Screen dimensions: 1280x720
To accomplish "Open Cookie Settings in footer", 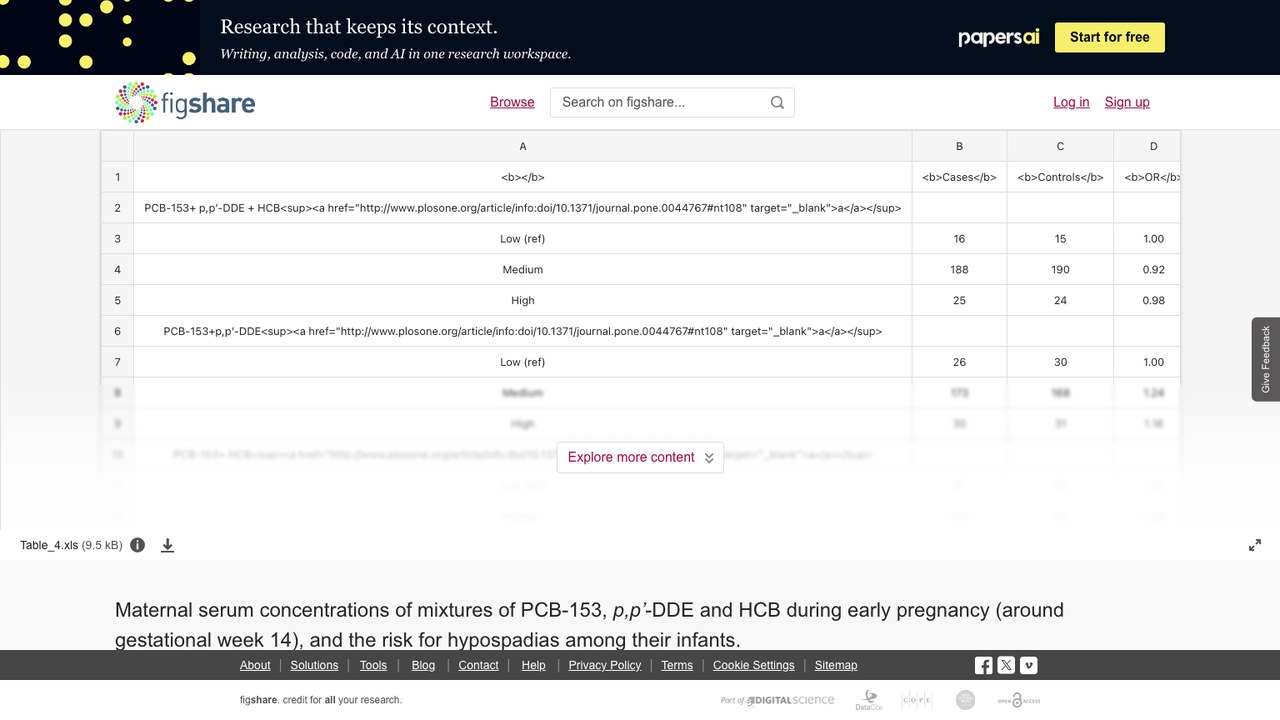I will point(754,665).
